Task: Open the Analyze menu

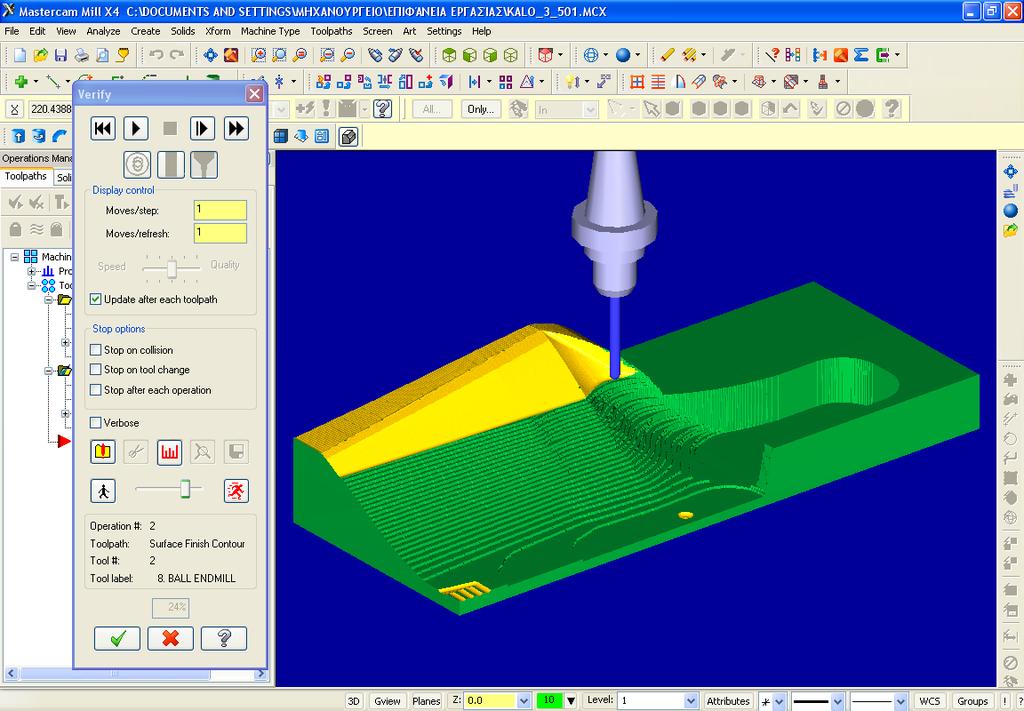Action: tap(103, 31)
